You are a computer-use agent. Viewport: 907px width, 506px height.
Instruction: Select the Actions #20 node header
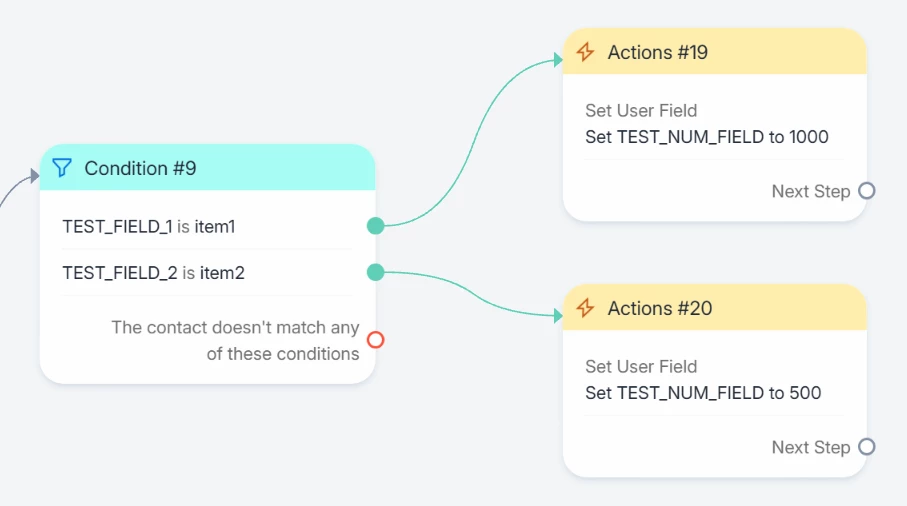[659, 308]
